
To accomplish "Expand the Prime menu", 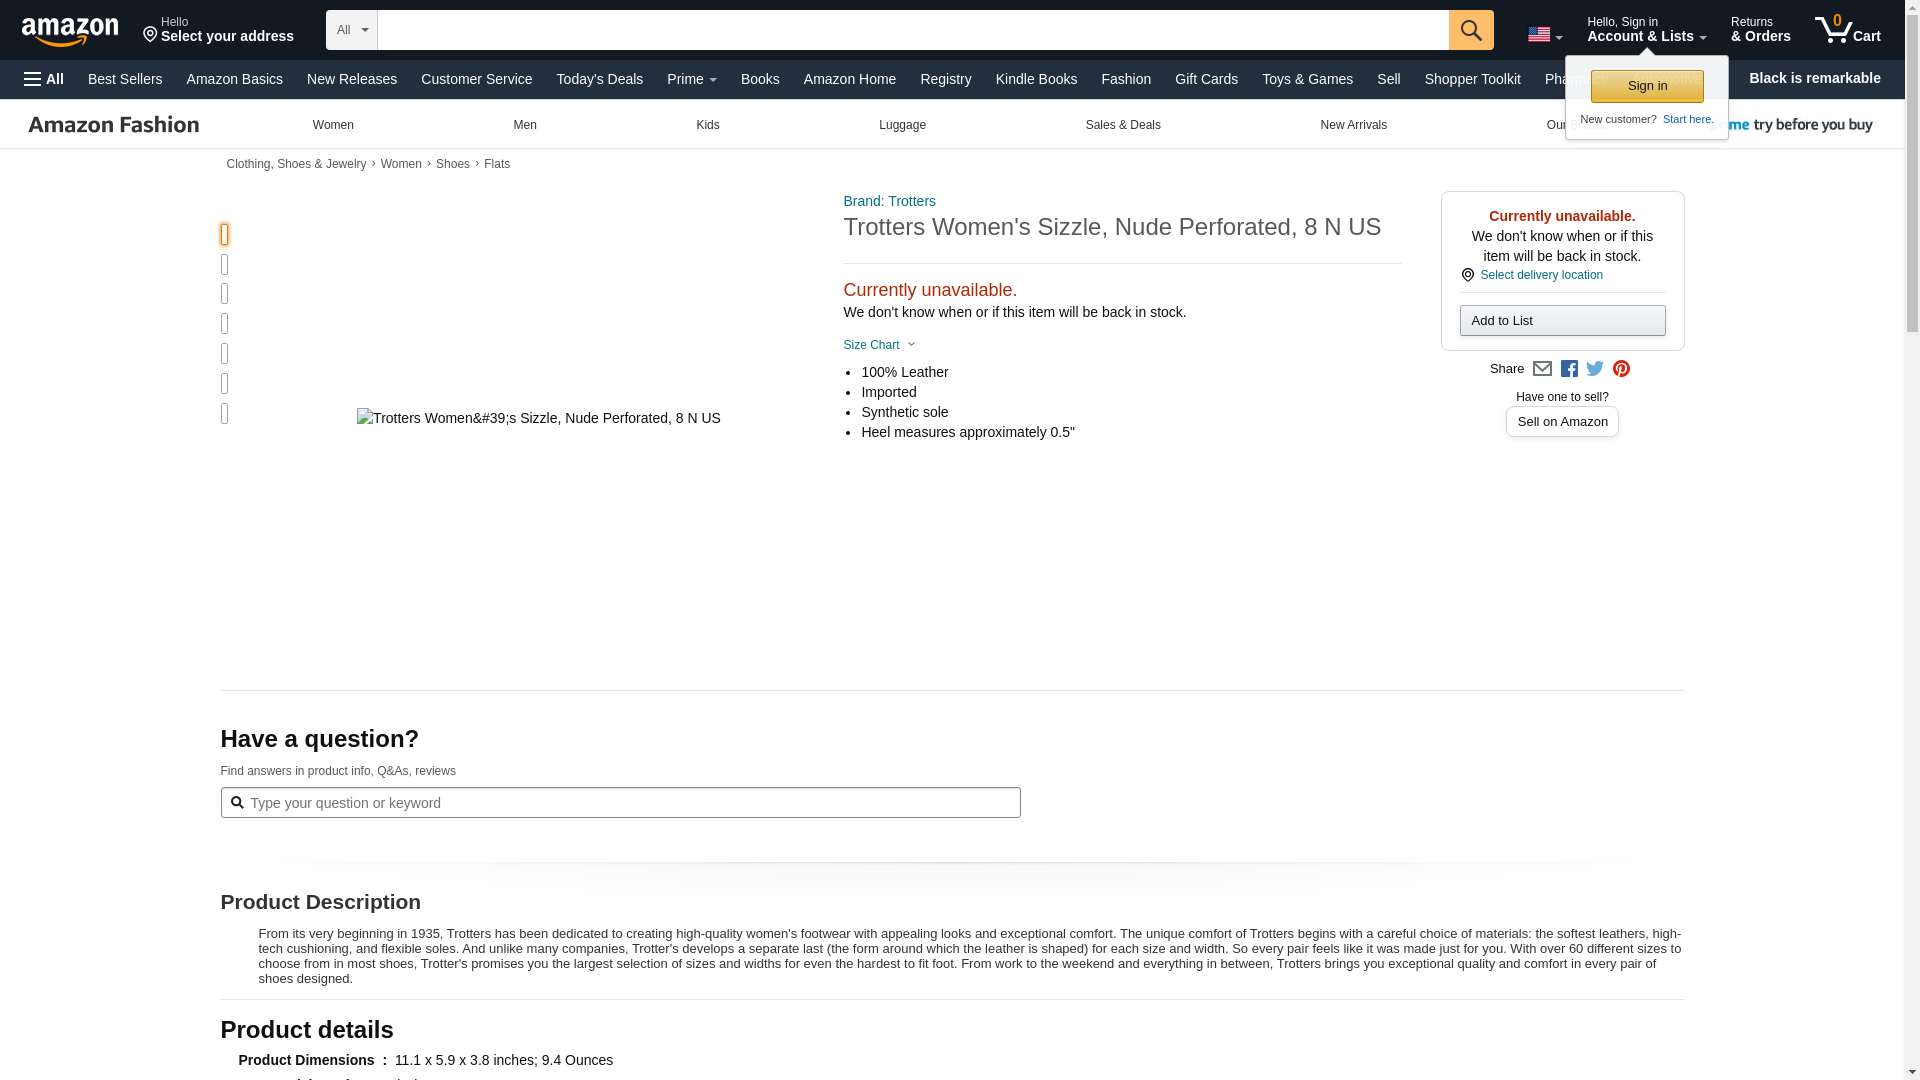I will (x=691, y=79).
